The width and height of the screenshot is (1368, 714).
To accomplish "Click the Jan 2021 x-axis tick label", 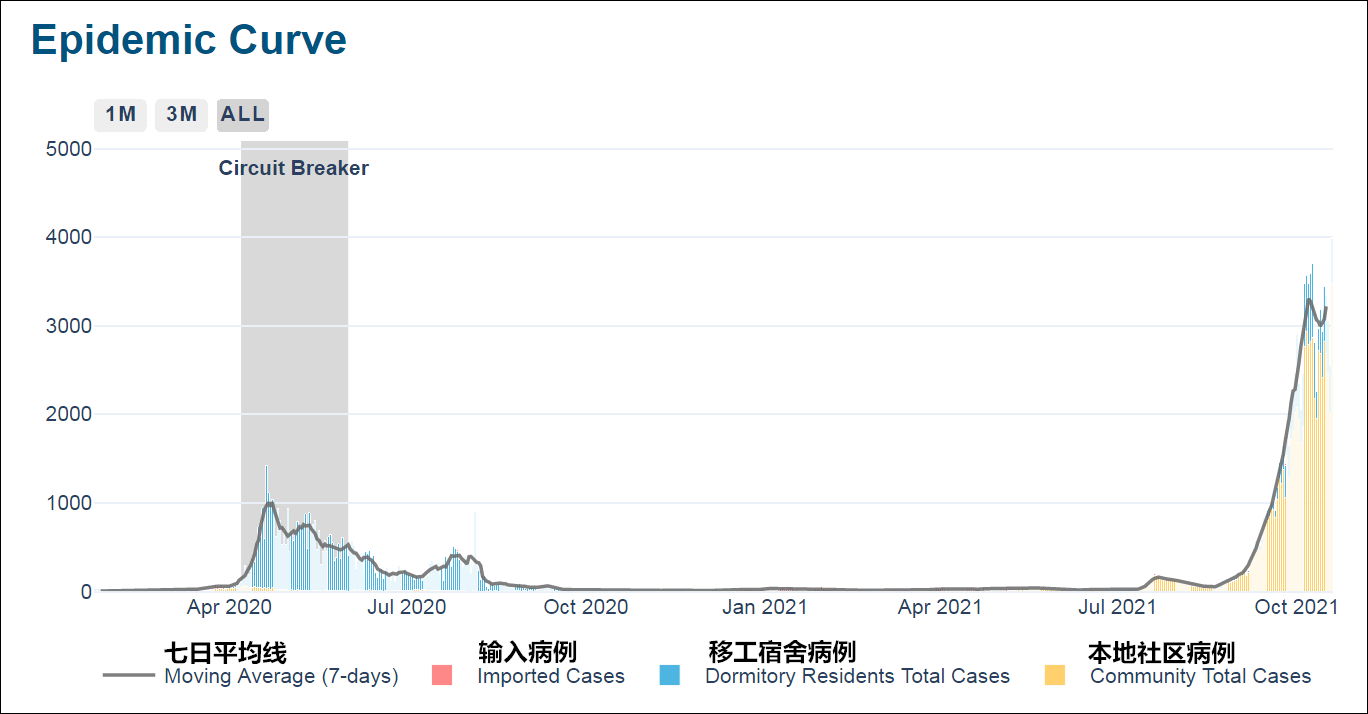I will click(765, 607).
